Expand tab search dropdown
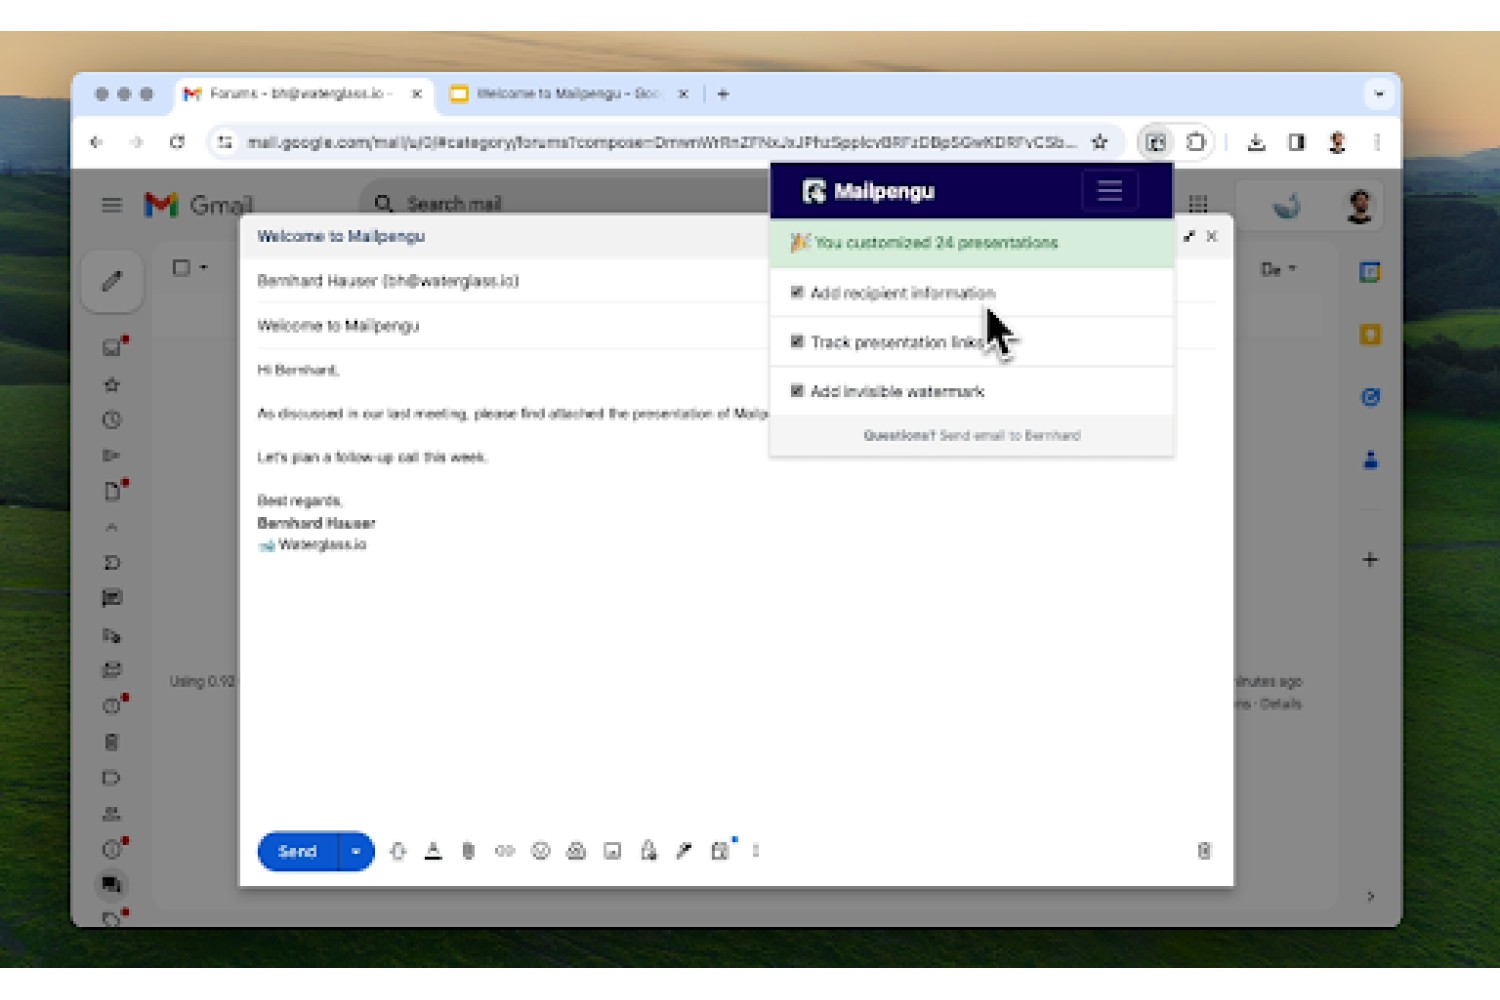The image size is (1500, 1000). 1379,94
